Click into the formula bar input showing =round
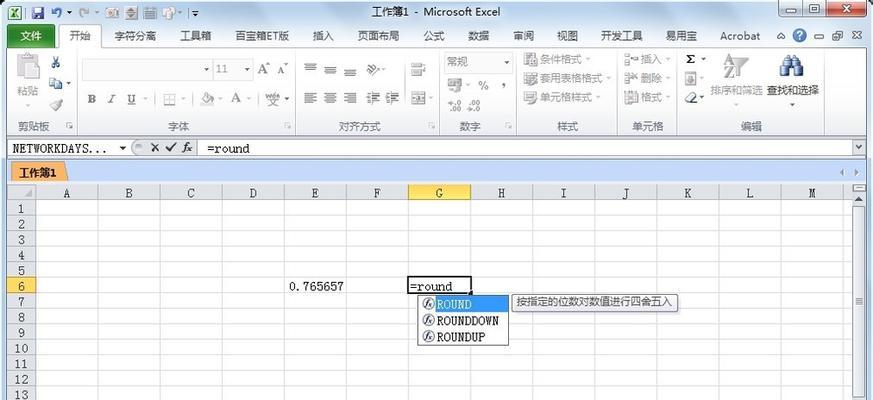The width and height of the screenshot is (873, 400). 524,148
